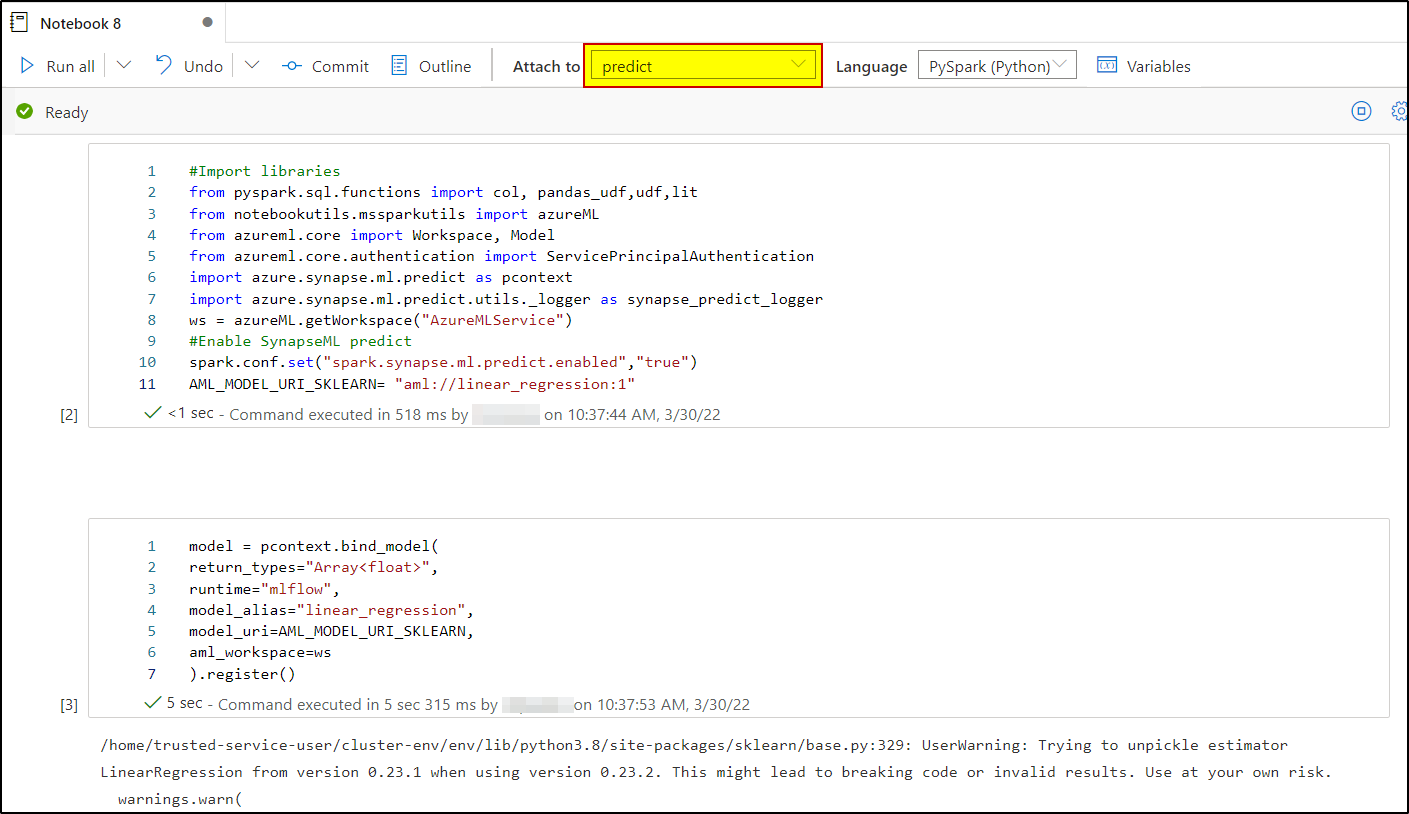Undo the last notebook action

tap(189, 66)
